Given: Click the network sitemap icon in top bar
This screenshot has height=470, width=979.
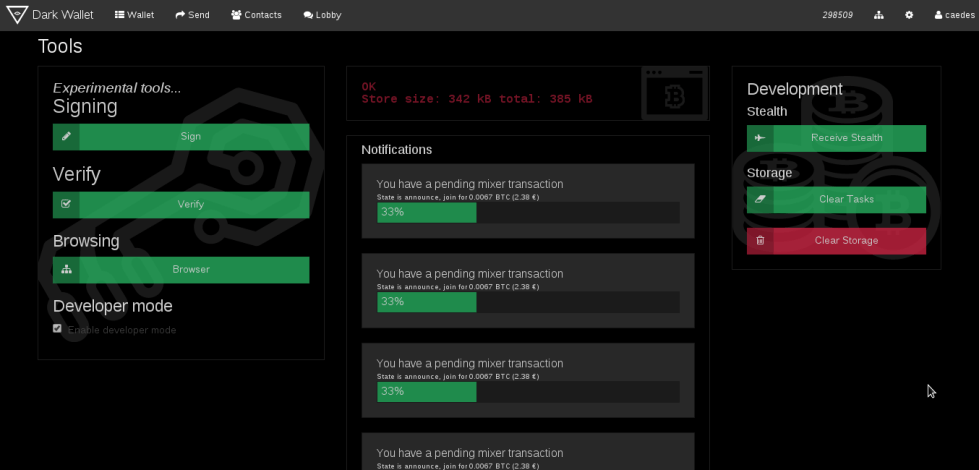Looking at the screenshot, I should click(879, 15).
